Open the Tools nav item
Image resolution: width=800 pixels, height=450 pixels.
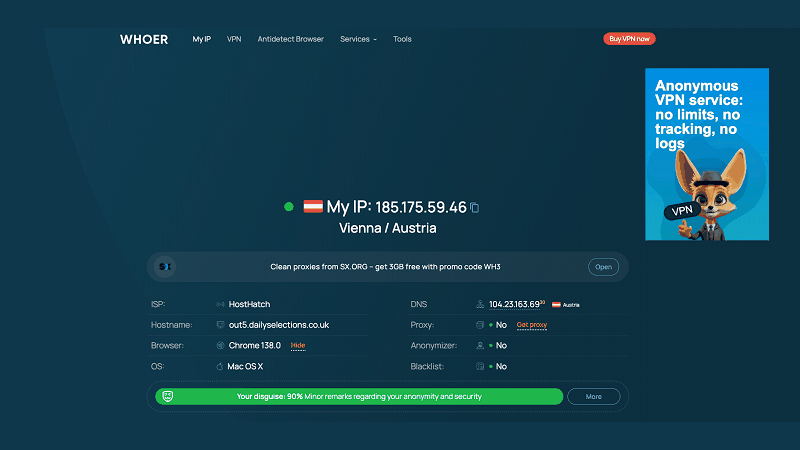pyautogui.click(x=402, y=39)
